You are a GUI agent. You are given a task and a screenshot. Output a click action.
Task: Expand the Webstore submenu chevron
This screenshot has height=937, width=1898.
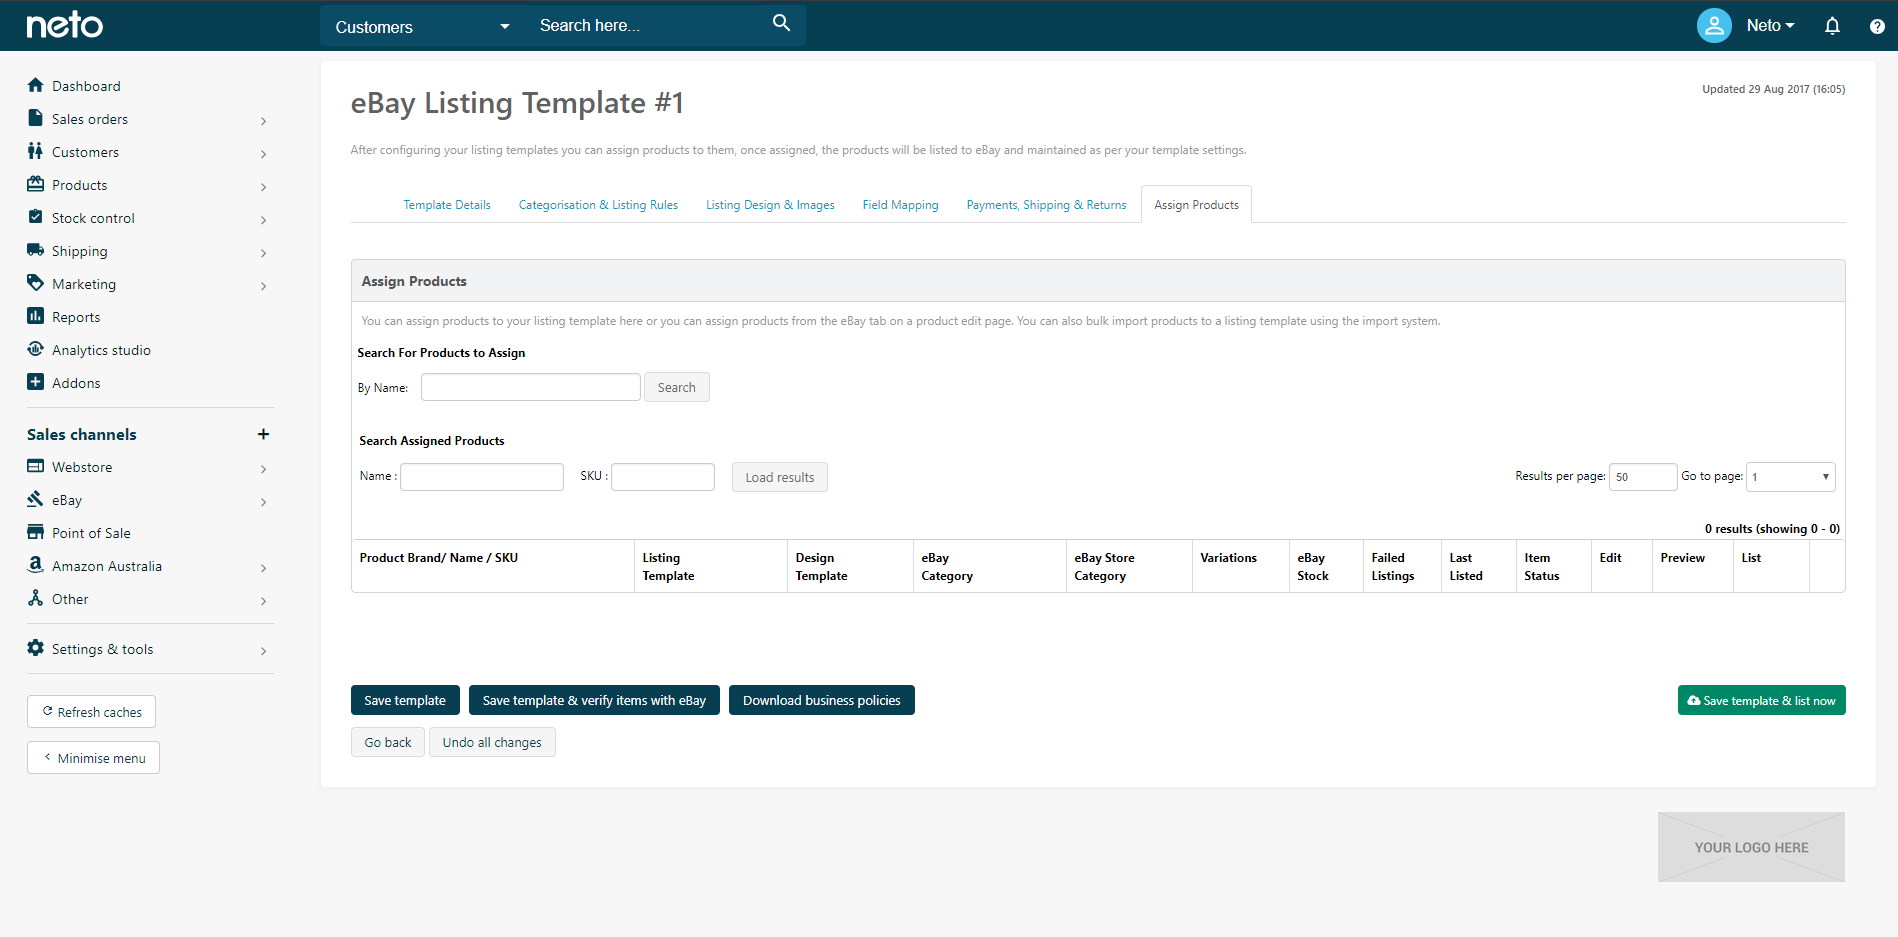click(x=263, y=469)
